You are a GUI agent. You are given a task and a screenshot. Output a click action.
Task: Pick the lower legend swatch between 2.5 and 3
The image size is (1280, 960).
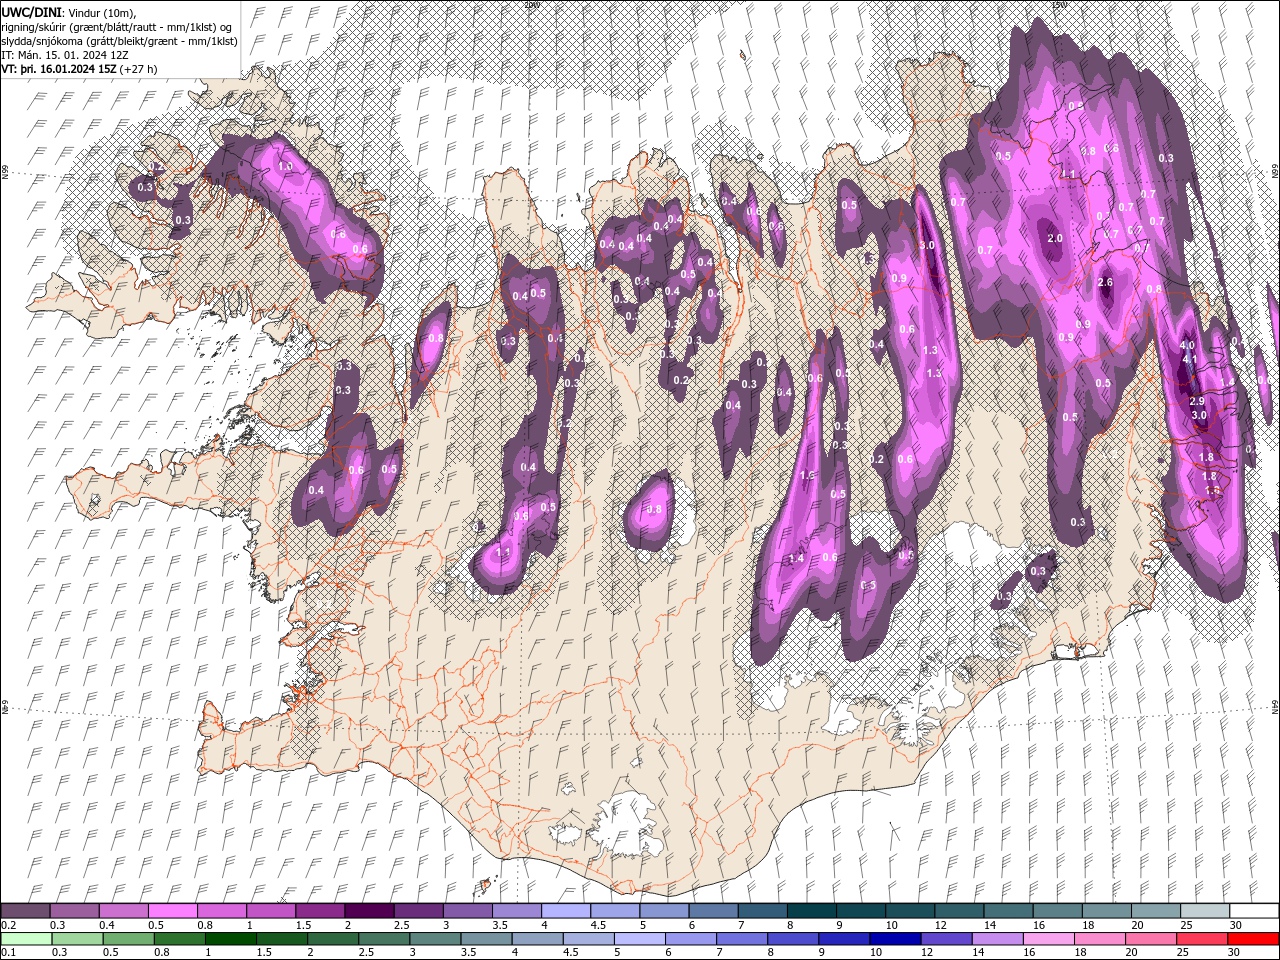click(383, 939)
